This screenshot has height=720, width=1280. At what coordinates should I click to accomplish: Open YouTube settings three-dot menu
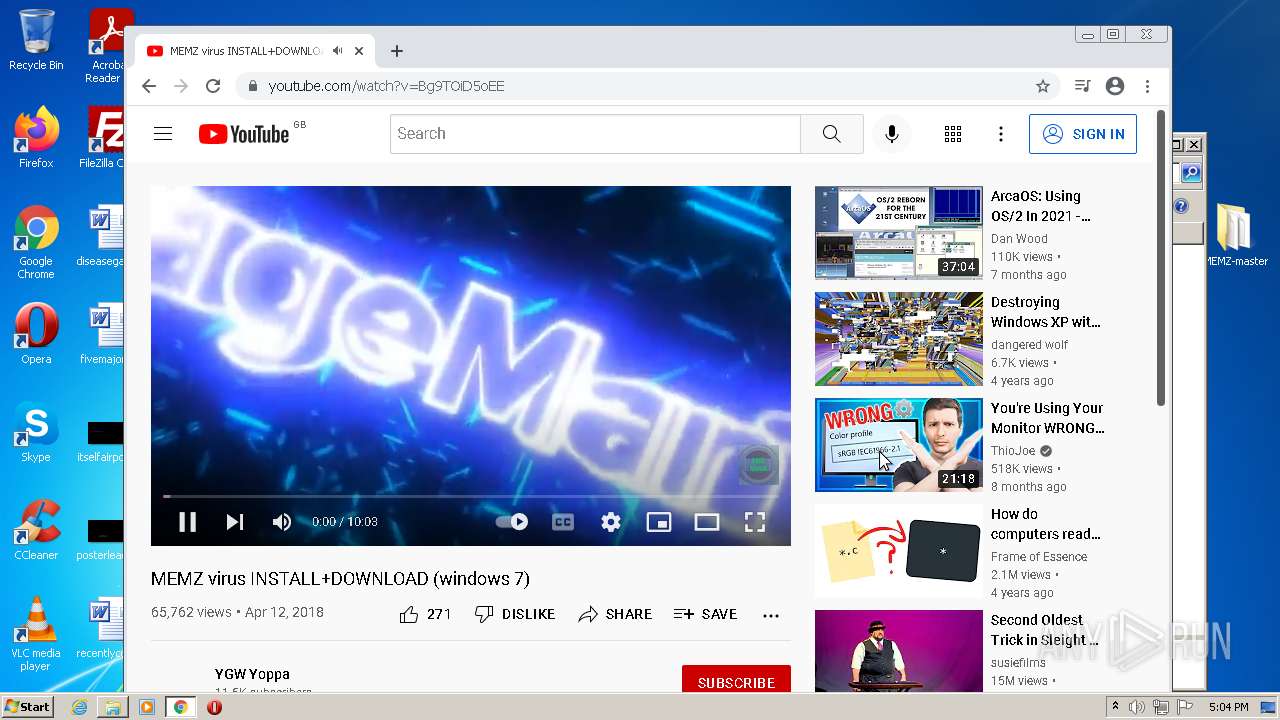tap(1001, 134)
